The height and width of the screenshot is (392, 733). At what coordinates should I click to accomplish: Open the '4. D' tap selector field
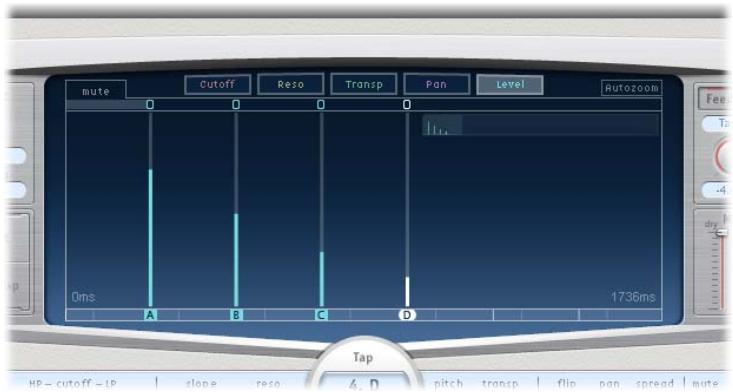click(364, 384)
